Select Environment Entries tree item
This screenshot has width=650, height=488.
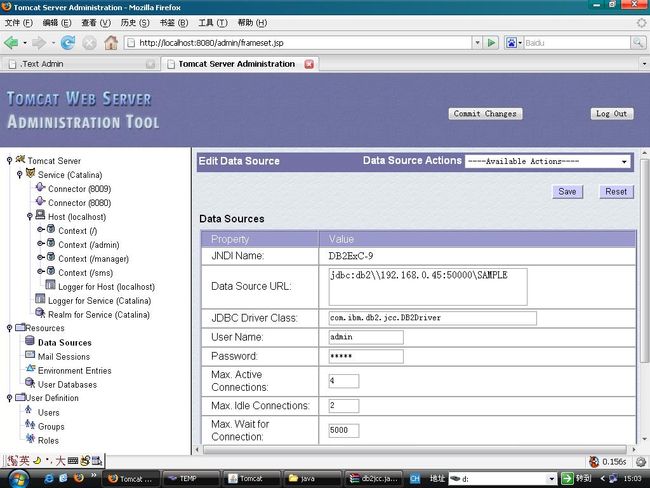coord(75,371)
